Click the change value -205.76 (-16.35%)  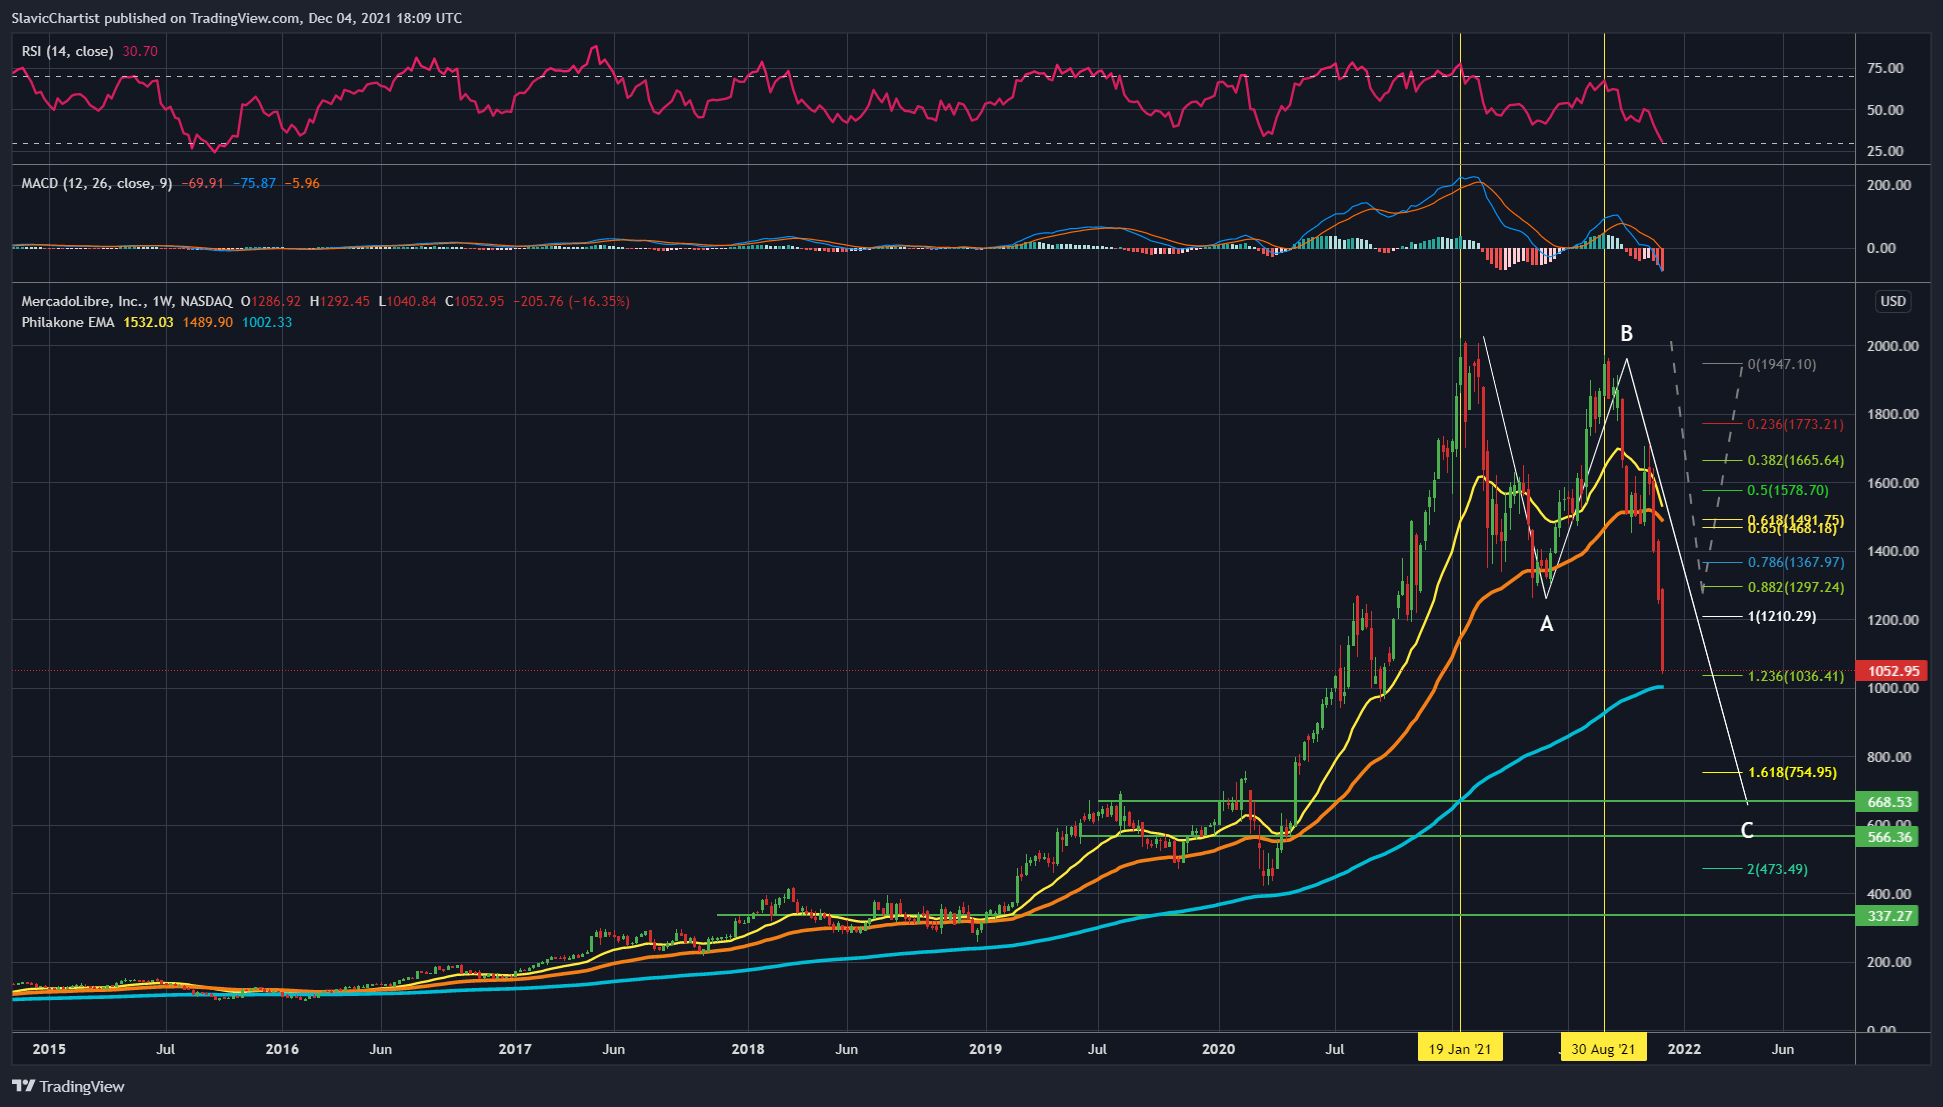point(569,301)
